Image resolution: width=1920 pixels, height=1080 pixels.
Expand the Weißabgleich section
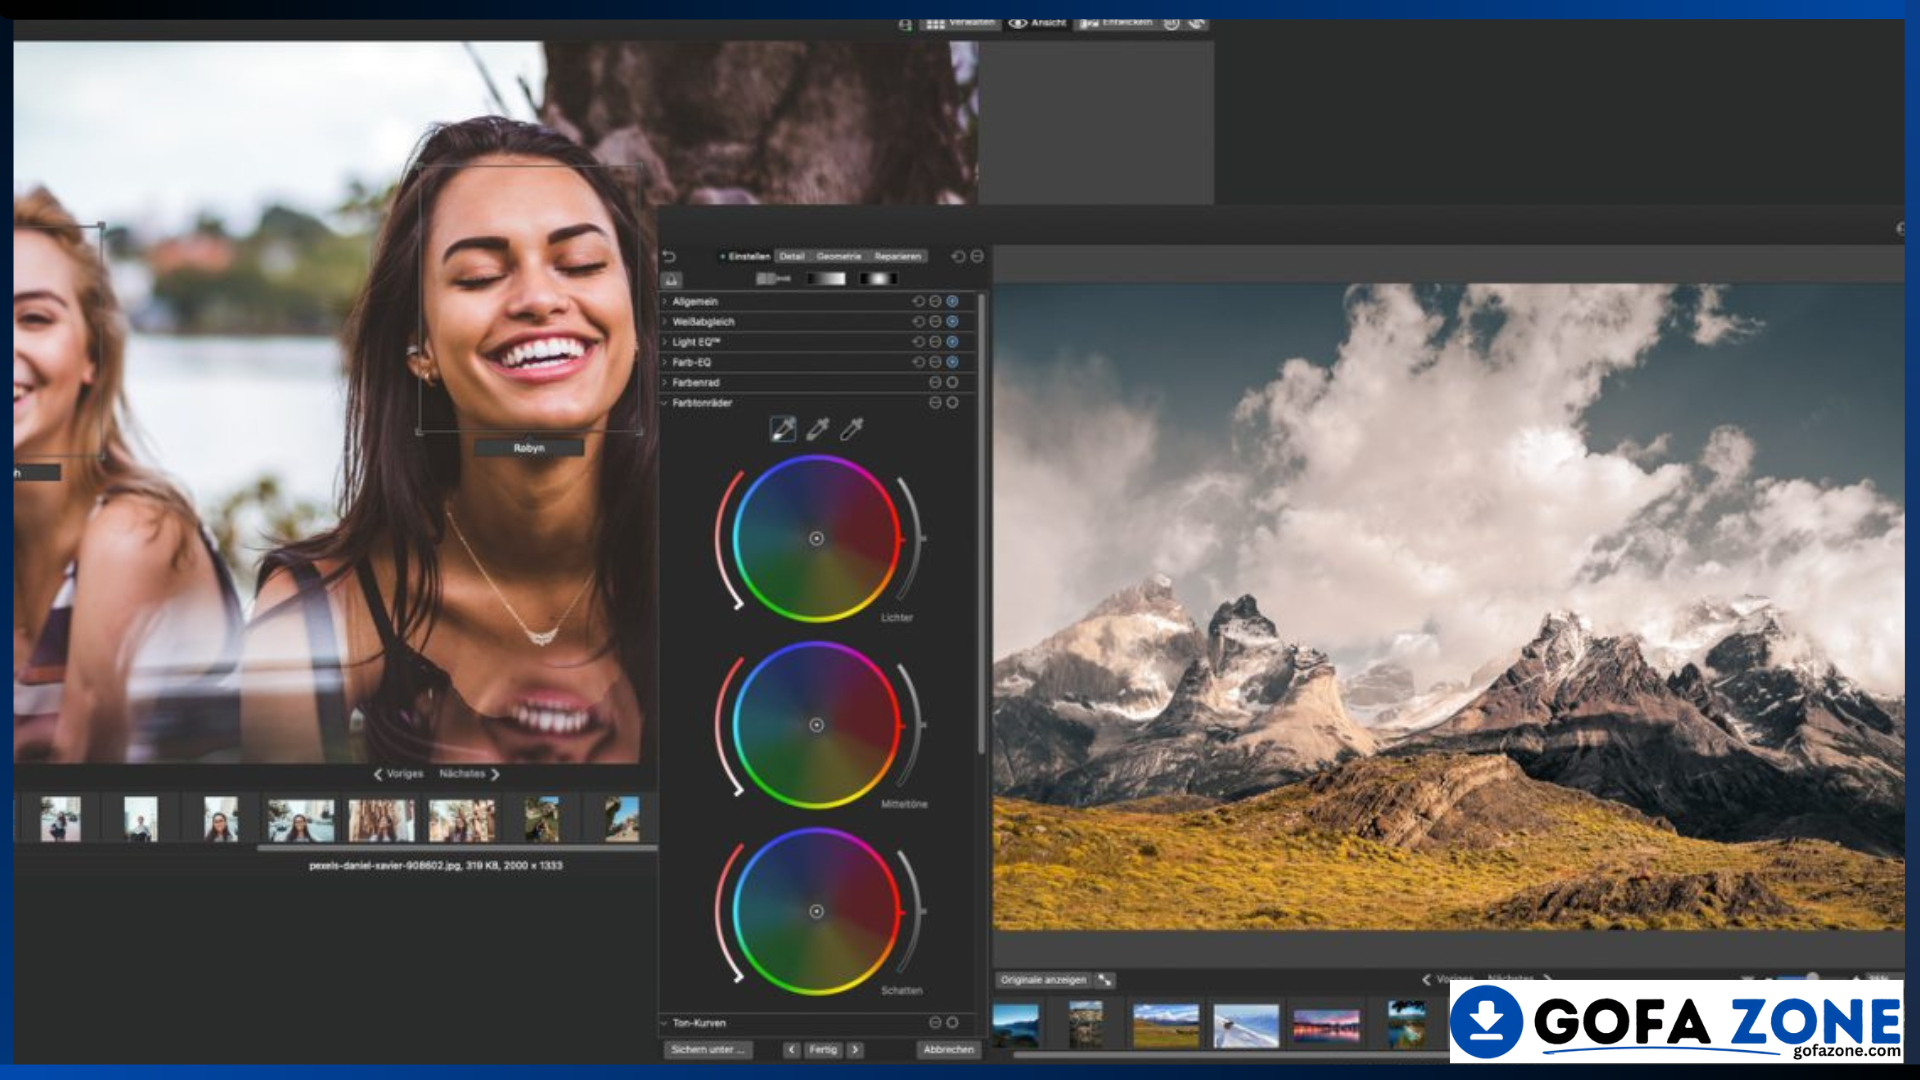coord(664,322)
